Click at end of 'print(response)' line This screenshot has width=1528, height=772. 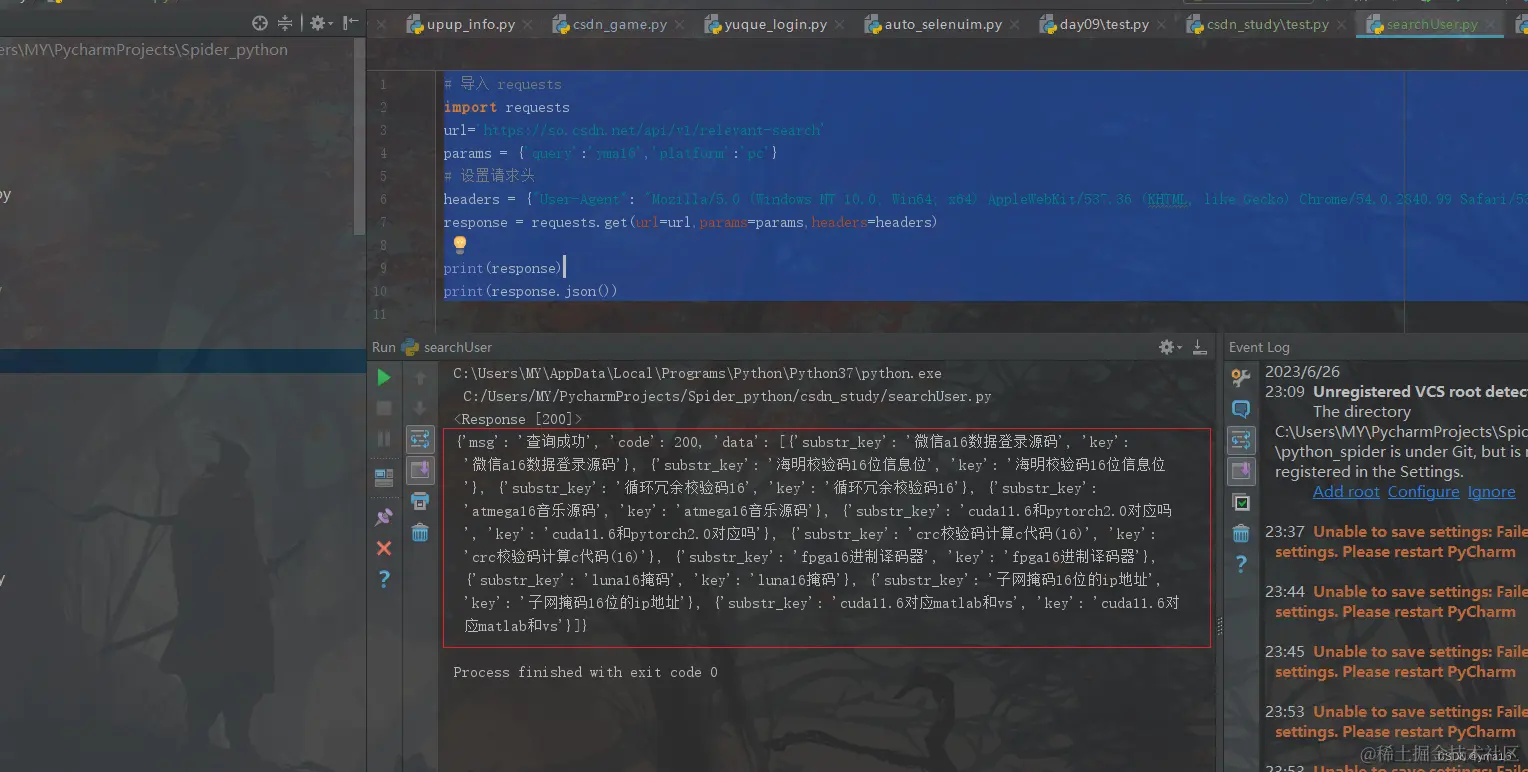pos(564,268)
